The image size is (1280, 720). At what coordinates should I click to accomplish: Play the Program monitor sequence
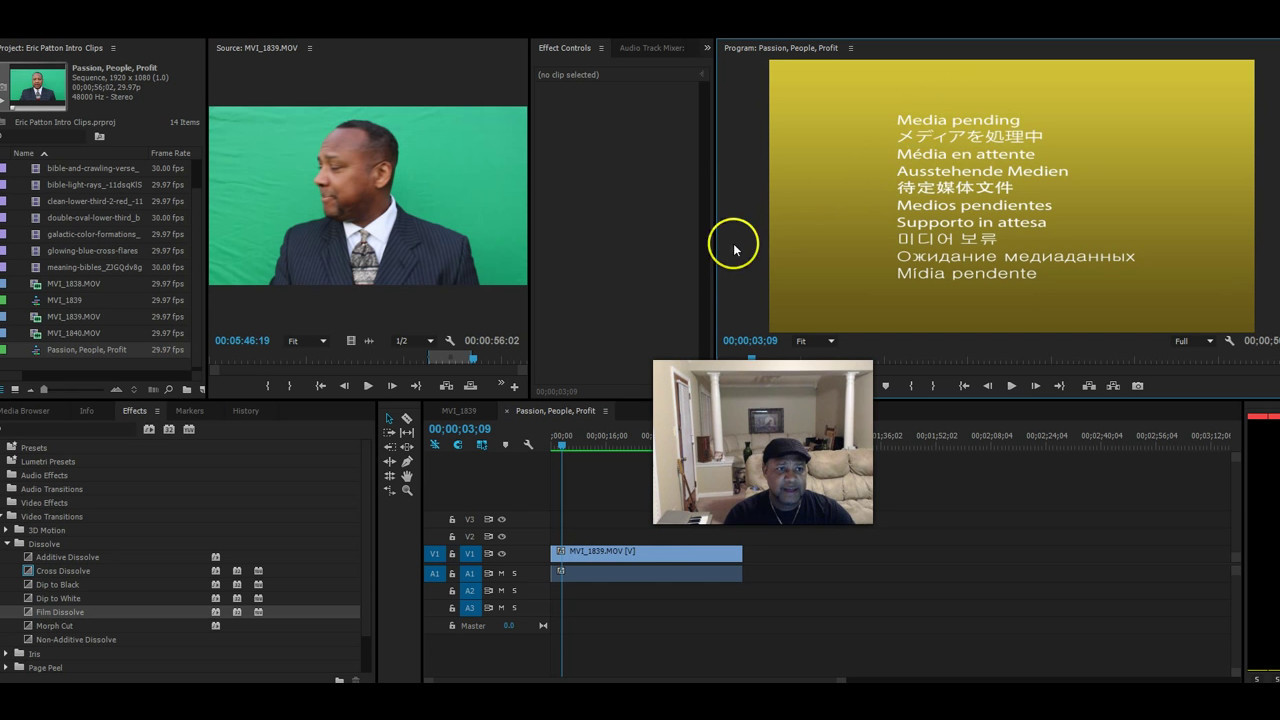click(1011, 386)
